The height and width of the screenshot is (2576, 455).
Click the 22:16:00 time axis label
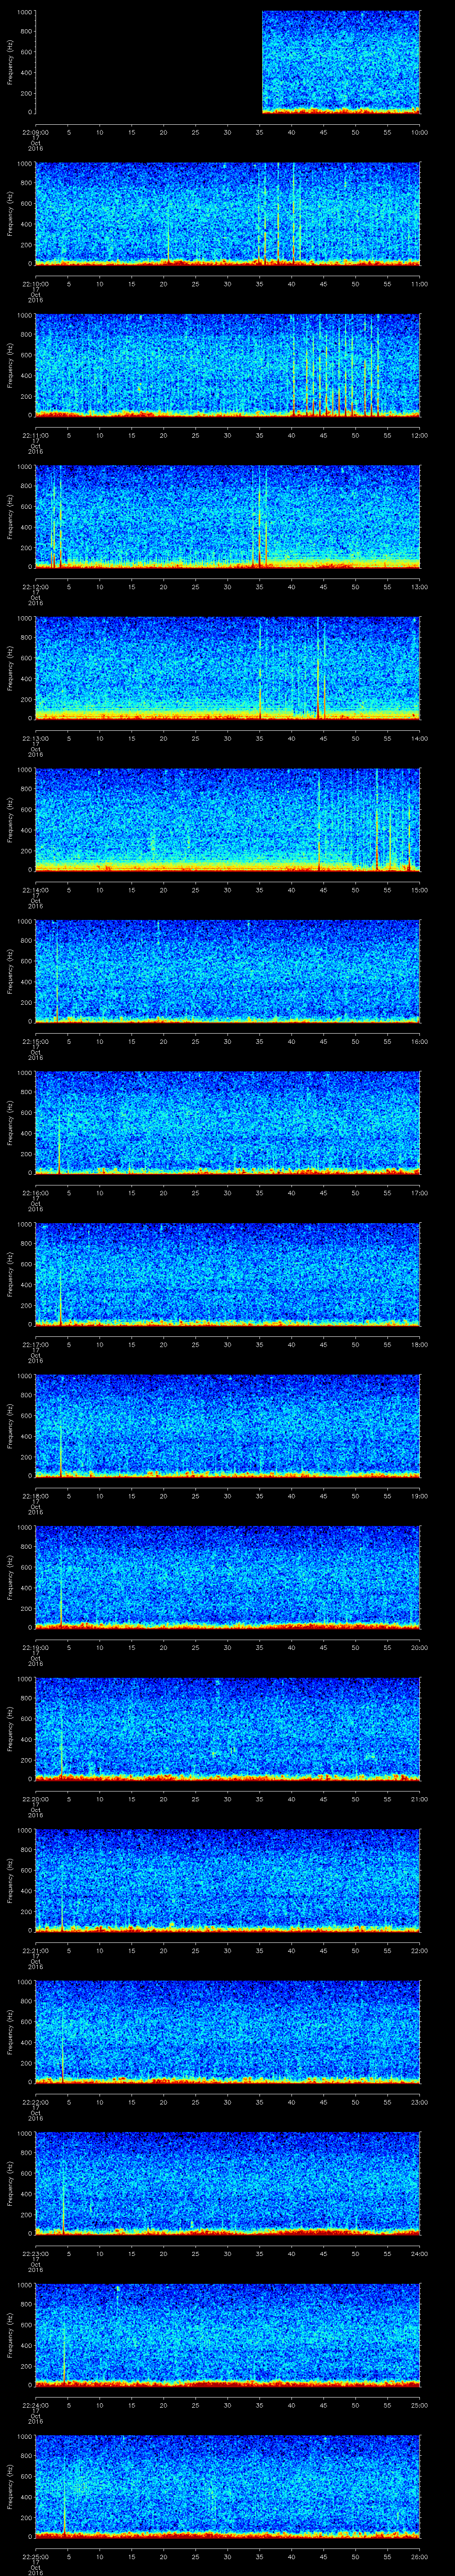point(35,1193)
